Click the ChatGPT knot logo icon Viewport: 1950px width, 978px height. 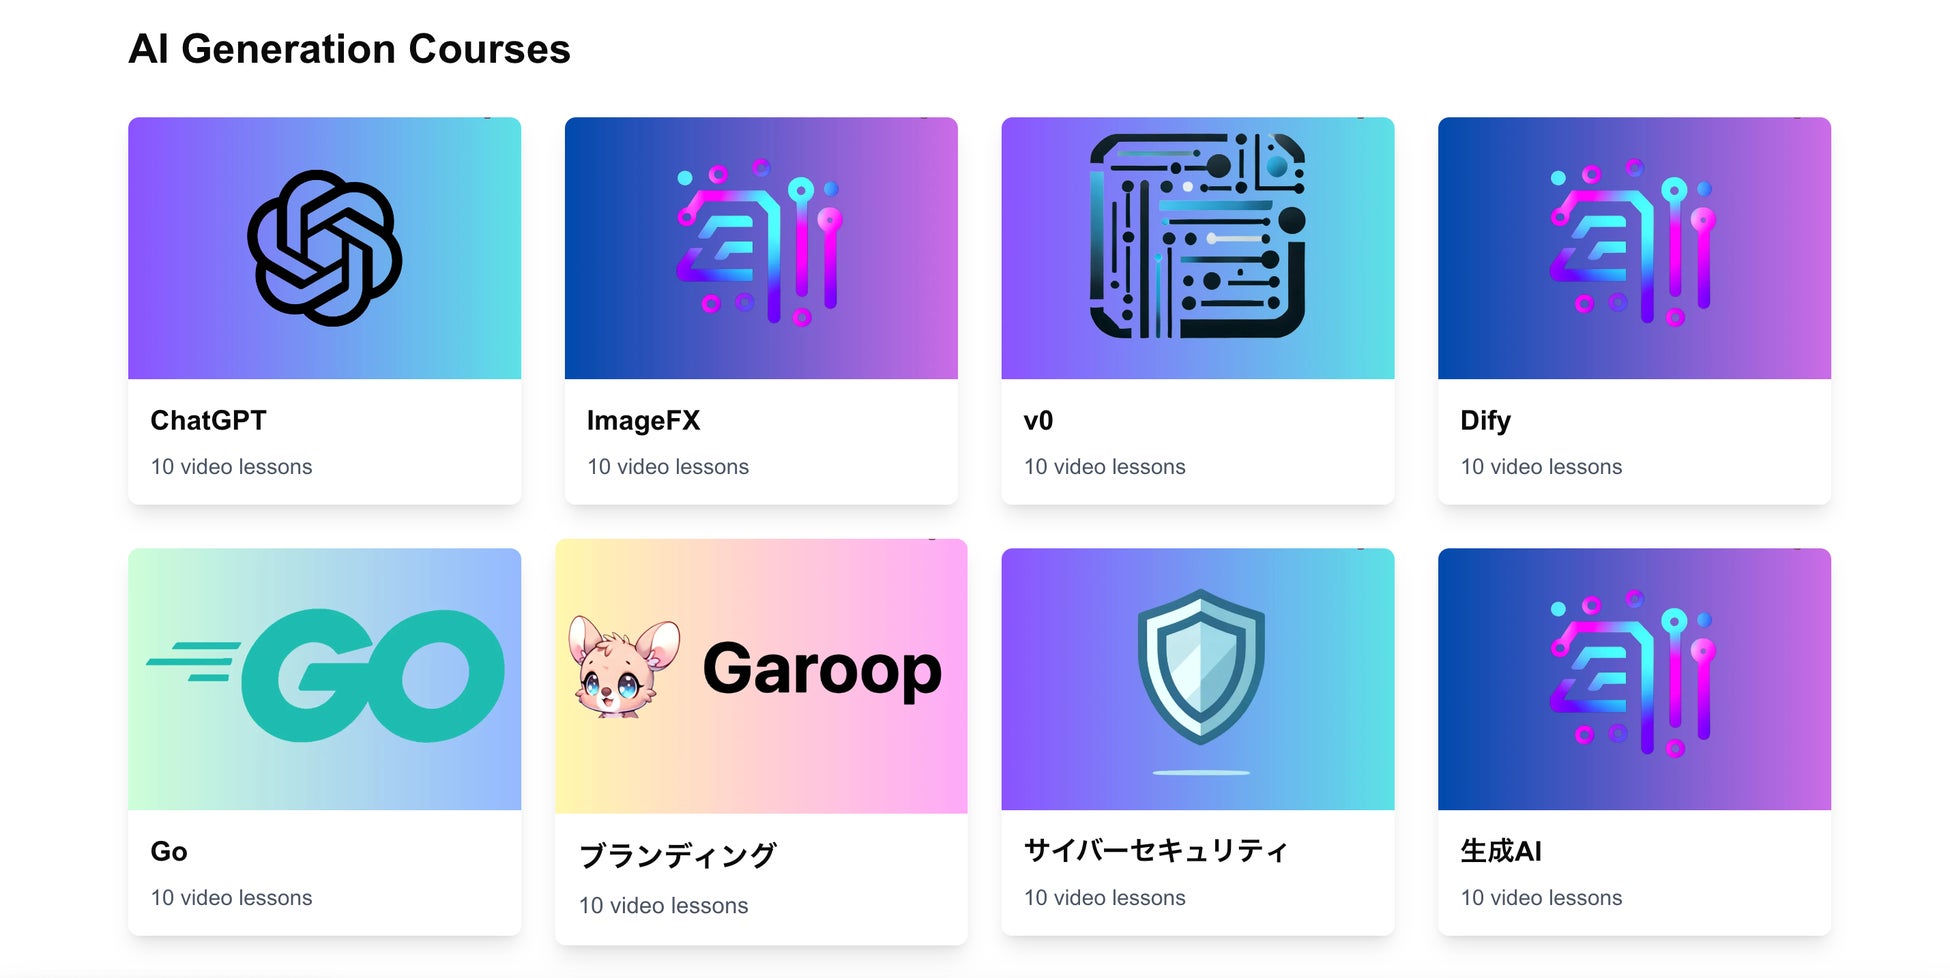click(324, 248)
